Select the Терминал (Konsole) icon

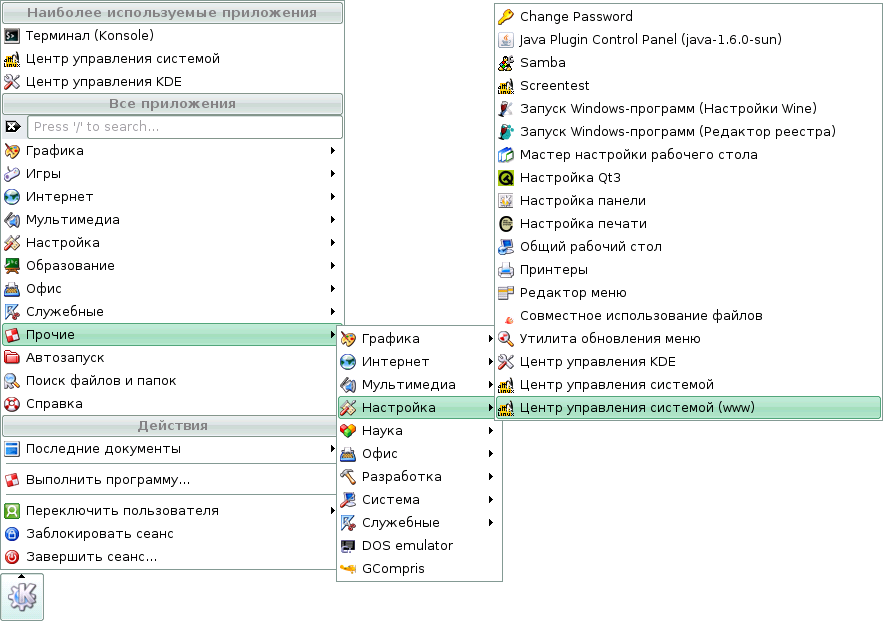click(12, 35)
